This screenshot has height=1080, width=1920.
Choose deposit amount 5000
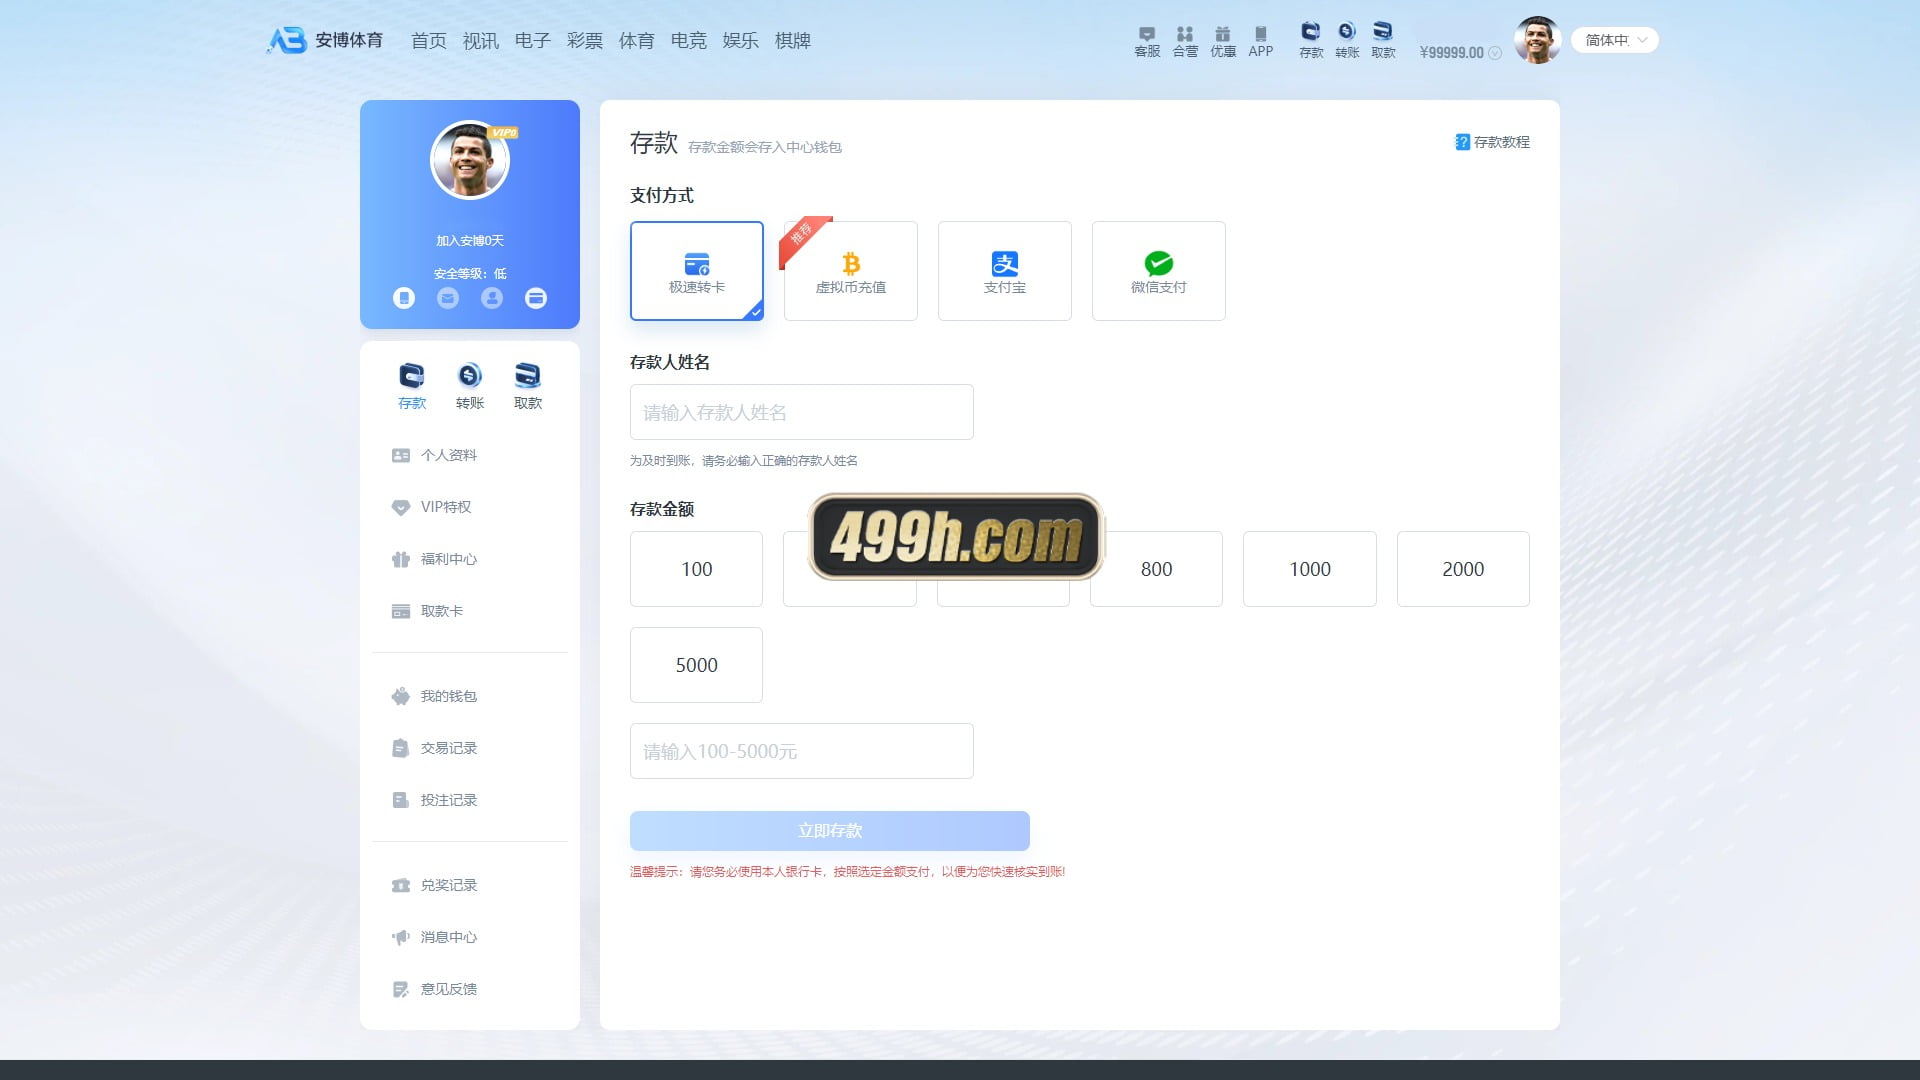coord(697,665)
